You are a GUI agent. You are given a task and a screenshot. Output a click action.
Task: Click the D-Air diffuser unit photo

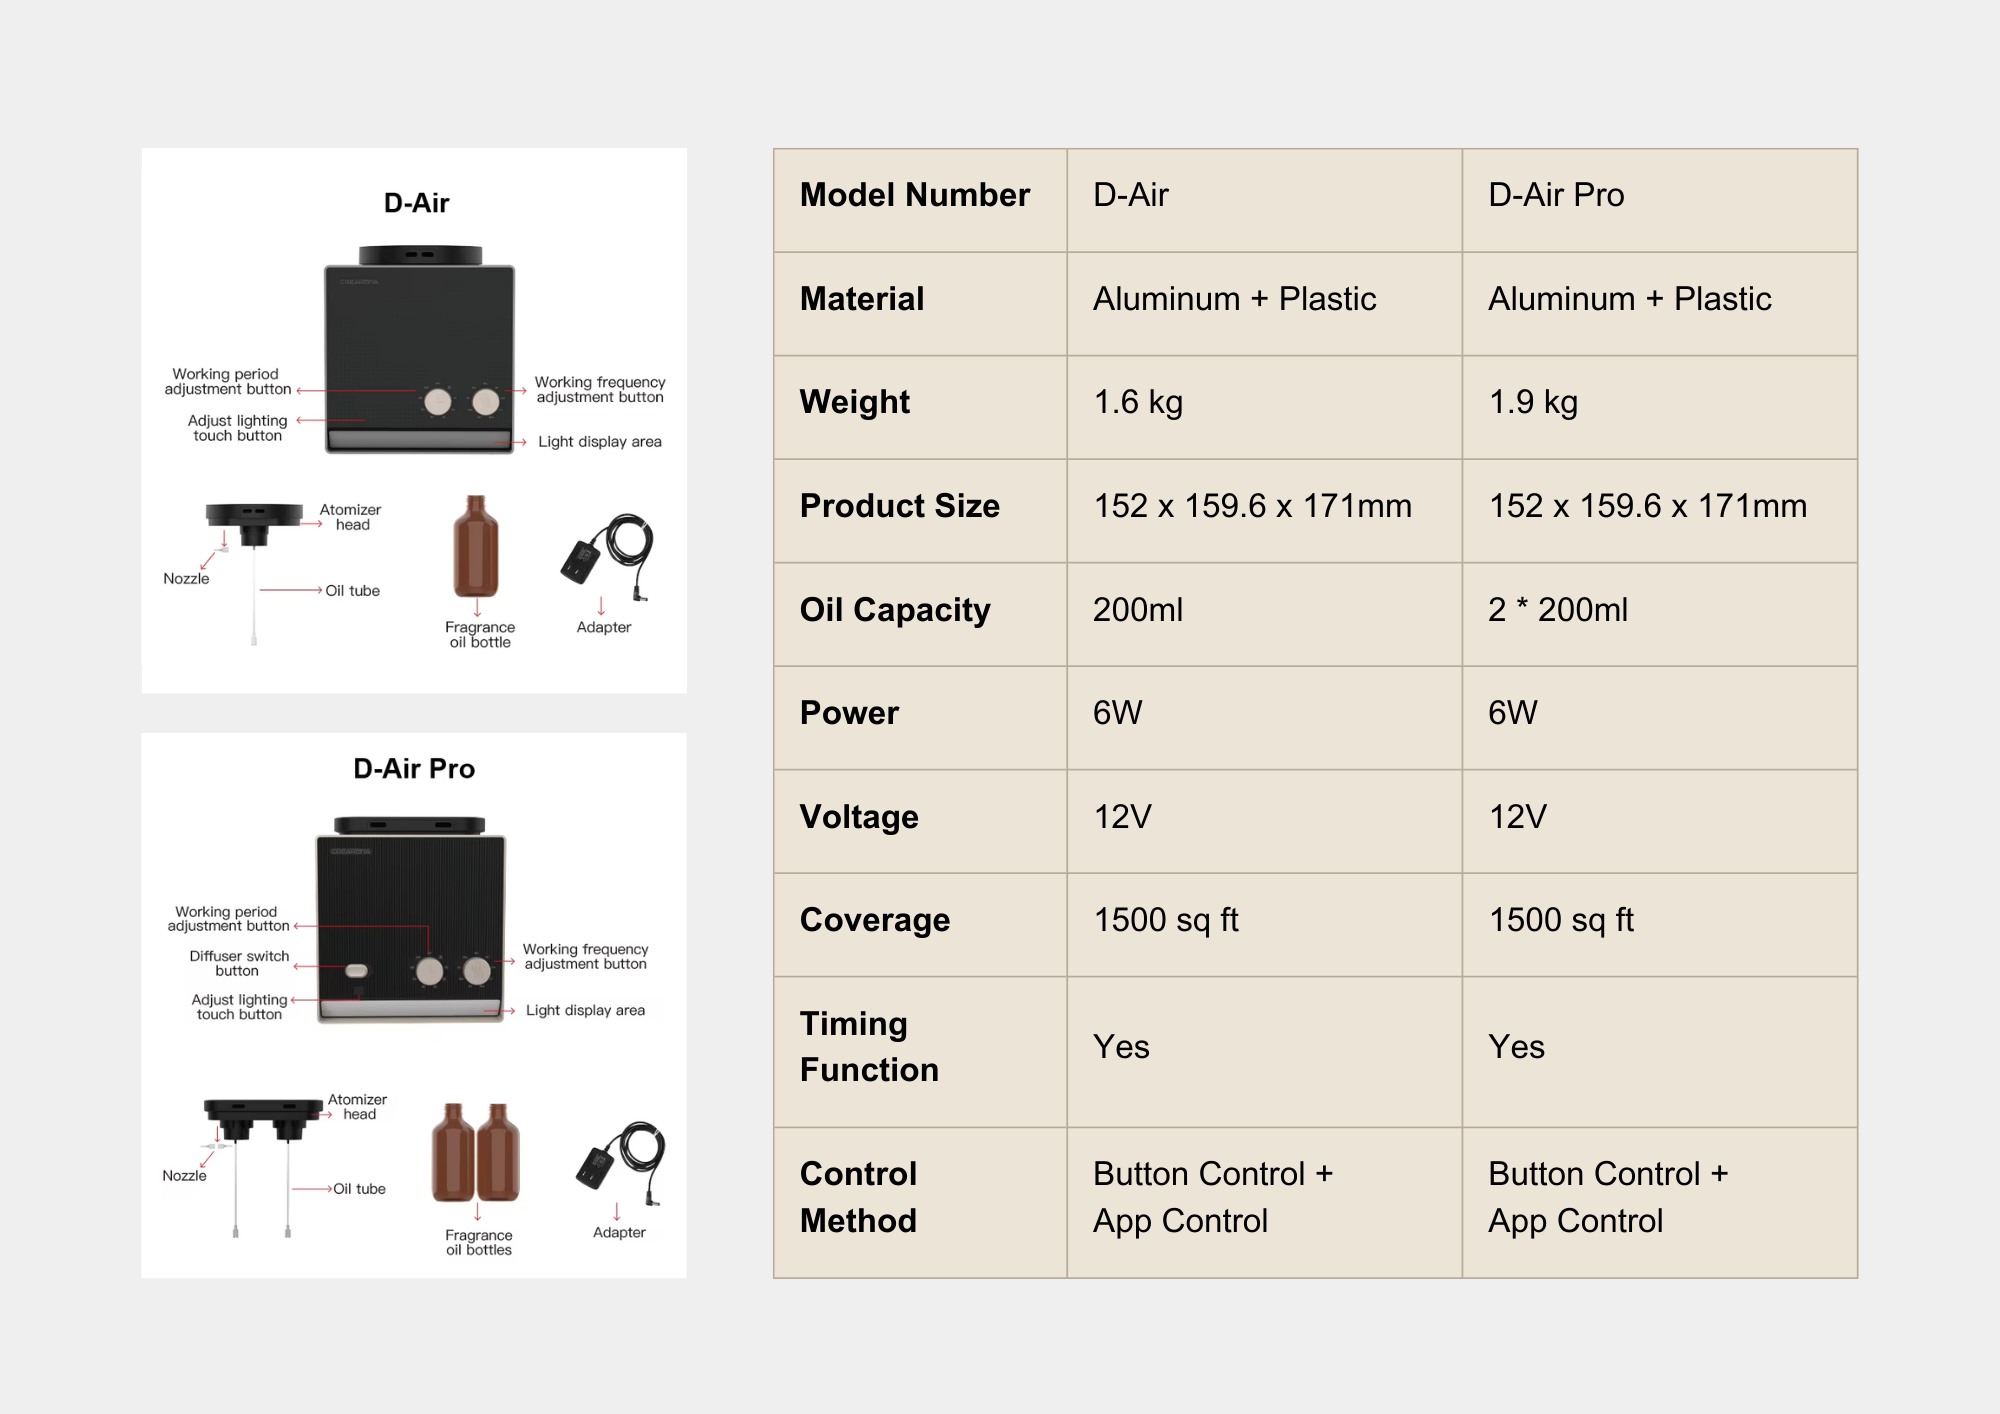(x=419, y=350)
